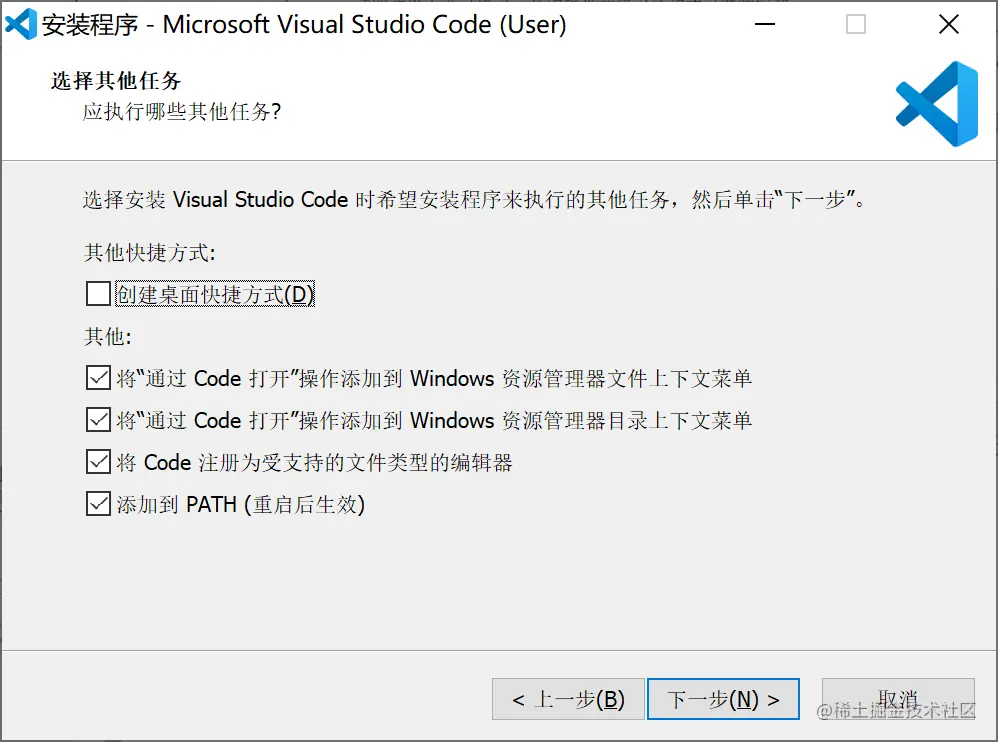Click the instruction text starting 选择安装 Visual Studio Code

pos(474,200)
